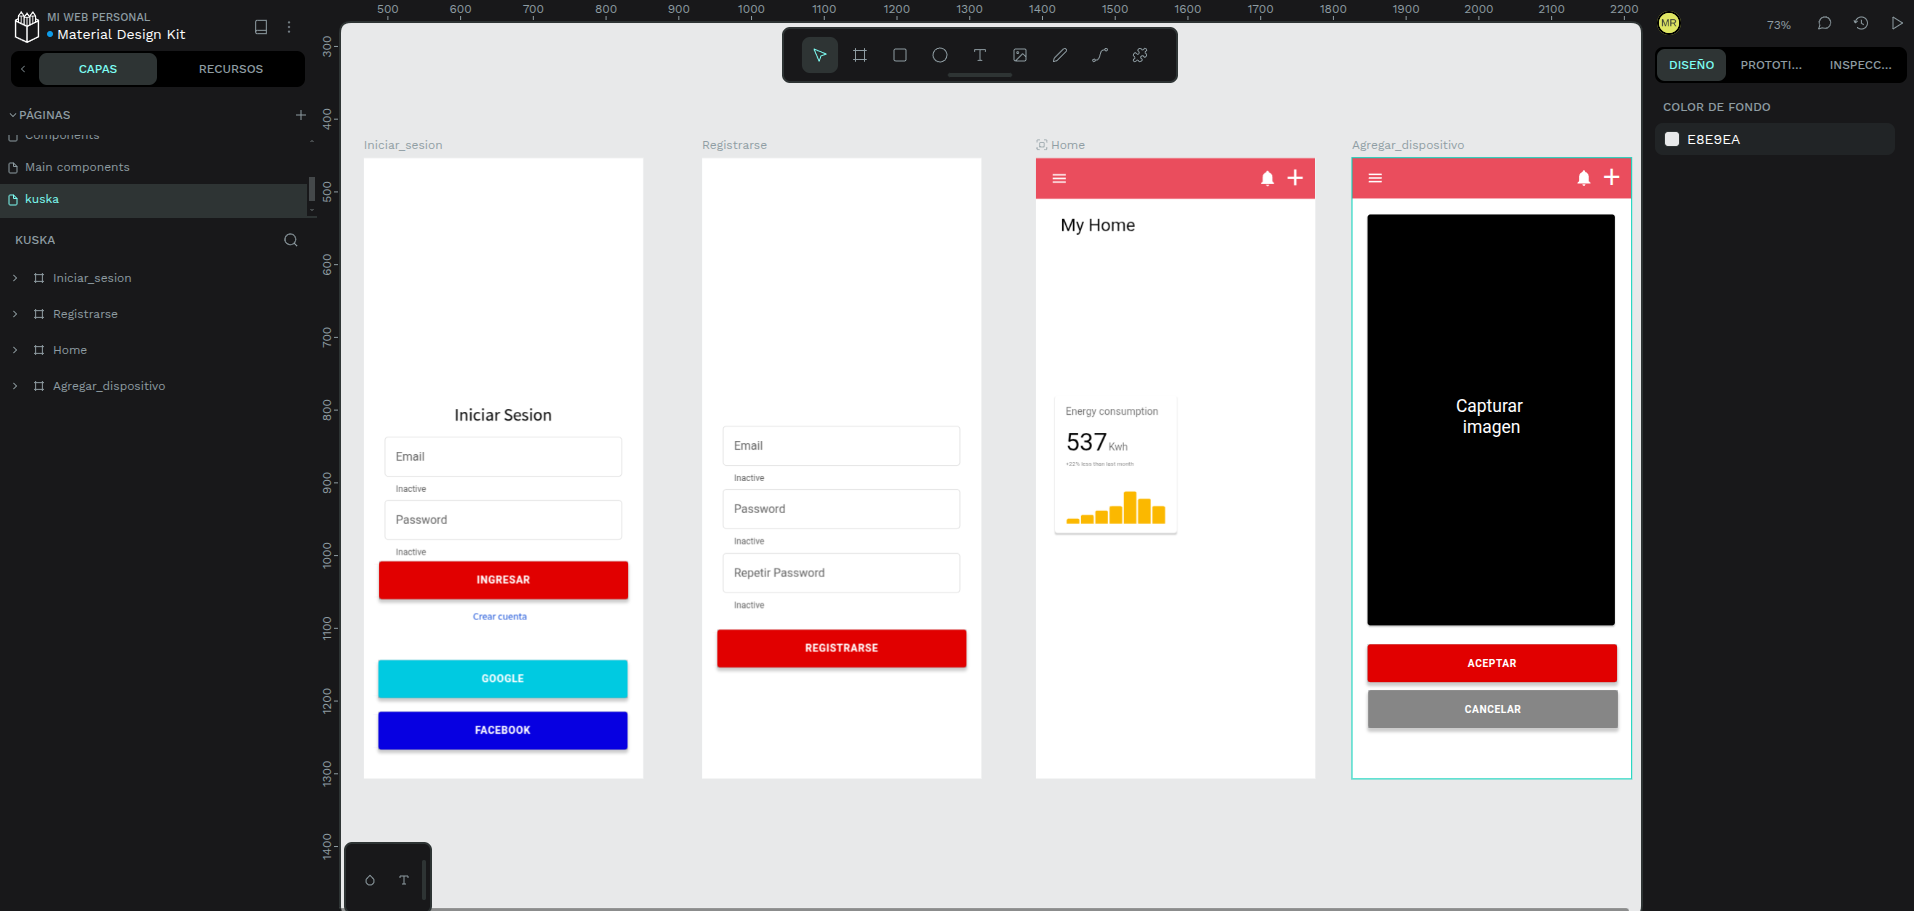Select the Main components page
1914x911 pixels.
(x=77, y=167)
